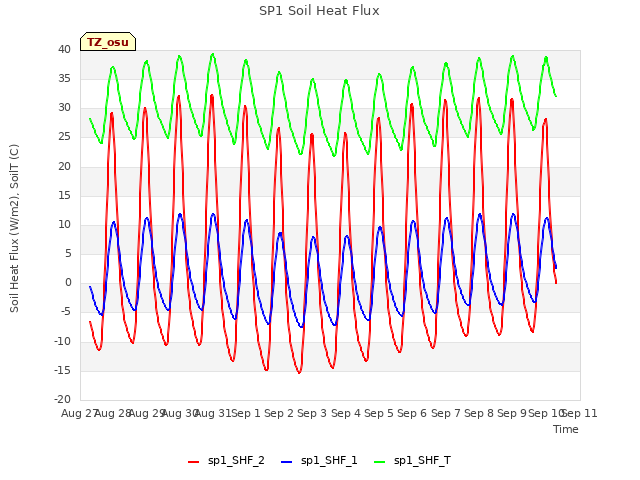640x480 pixels.
Task: Click the x-axis tick label Sep 8
Action: (479, 413)
